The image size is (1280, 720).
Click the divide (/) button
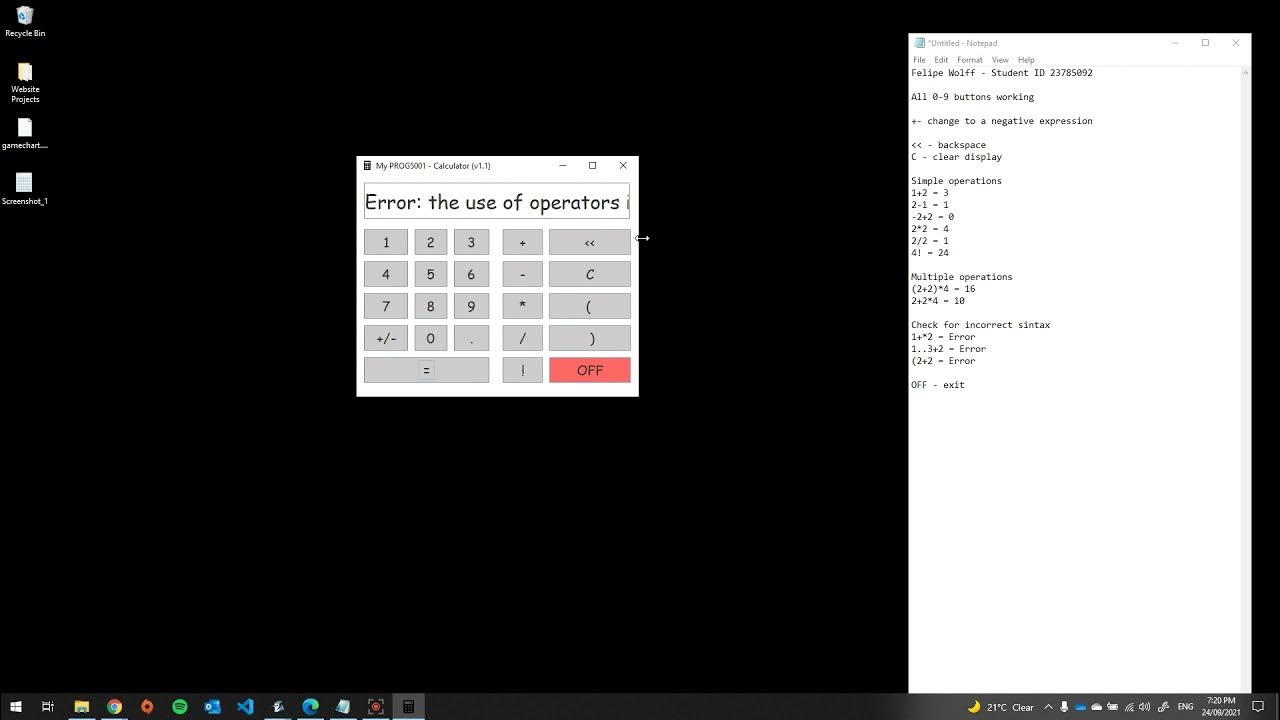click(522, 338)
